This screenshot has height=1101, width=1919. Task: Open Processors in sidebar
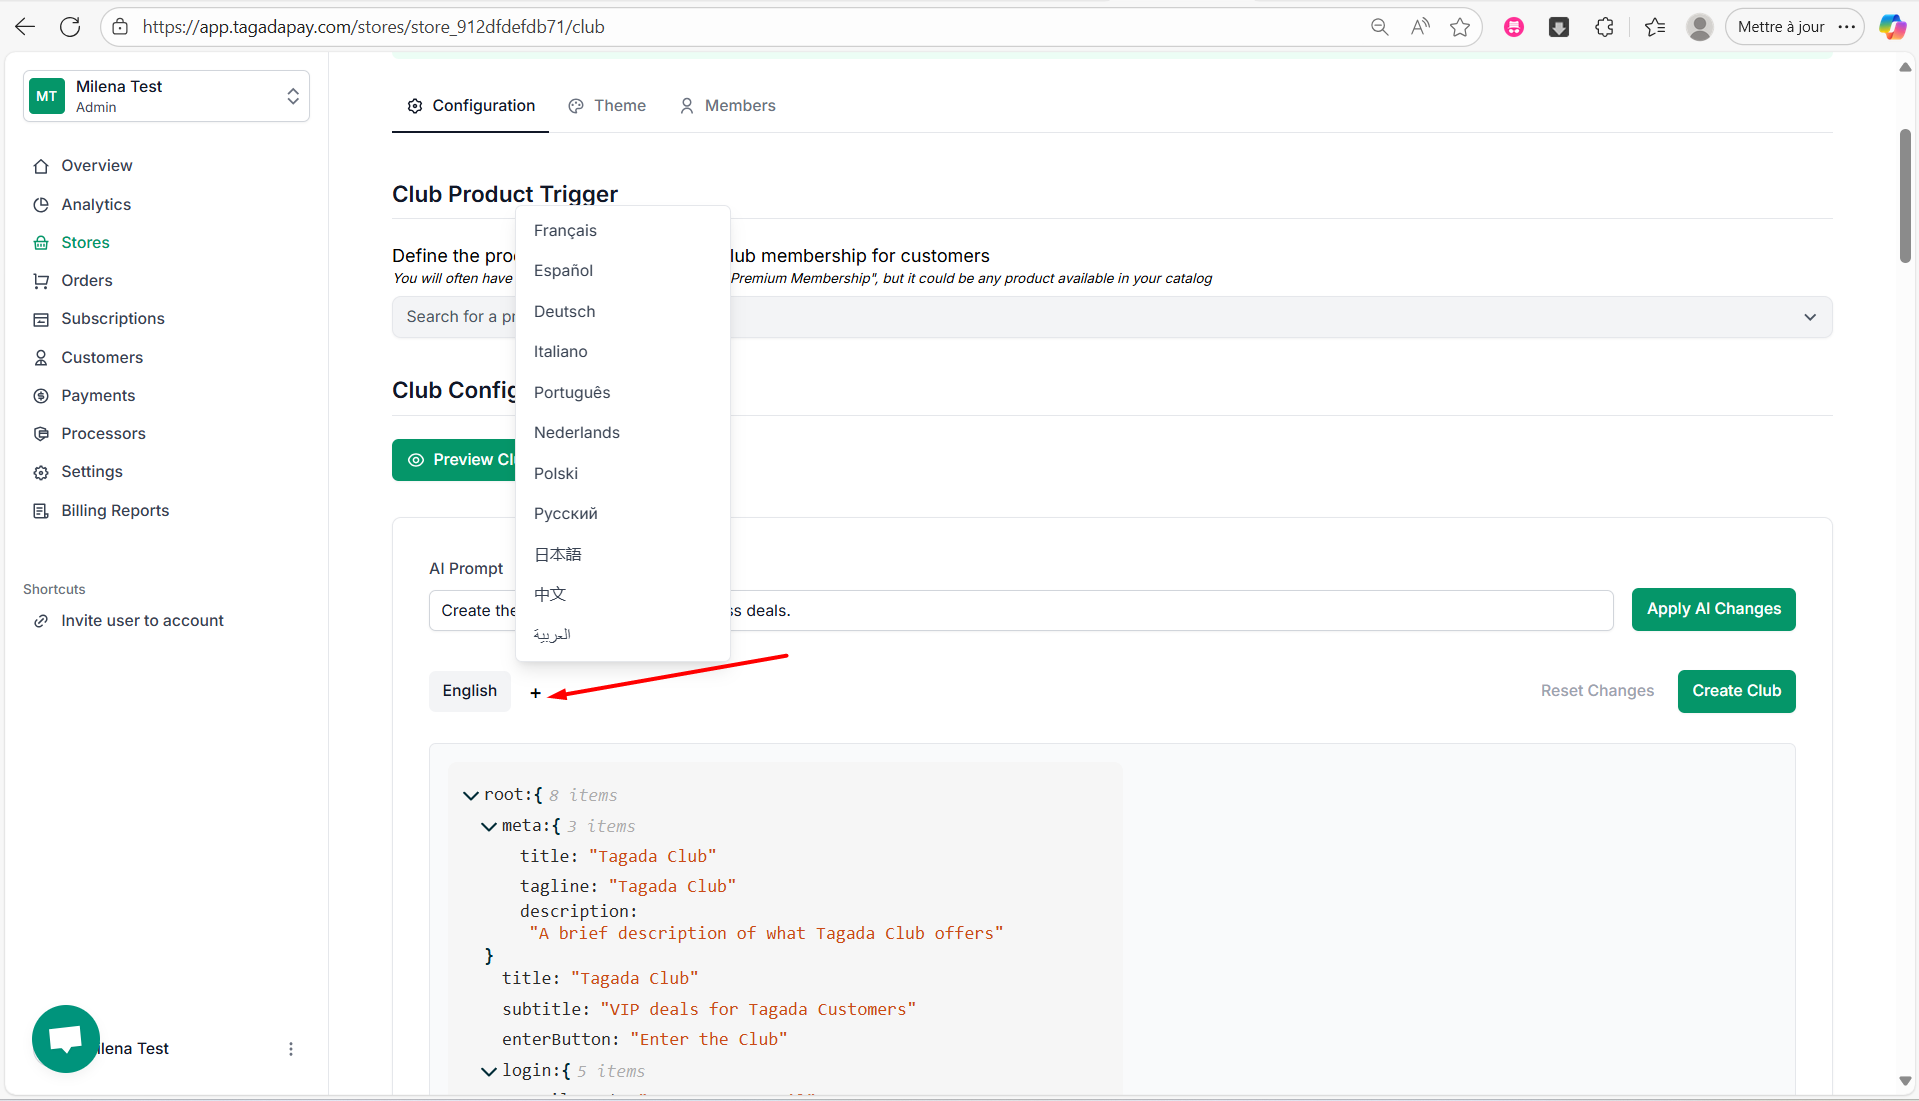coord(103,434)
